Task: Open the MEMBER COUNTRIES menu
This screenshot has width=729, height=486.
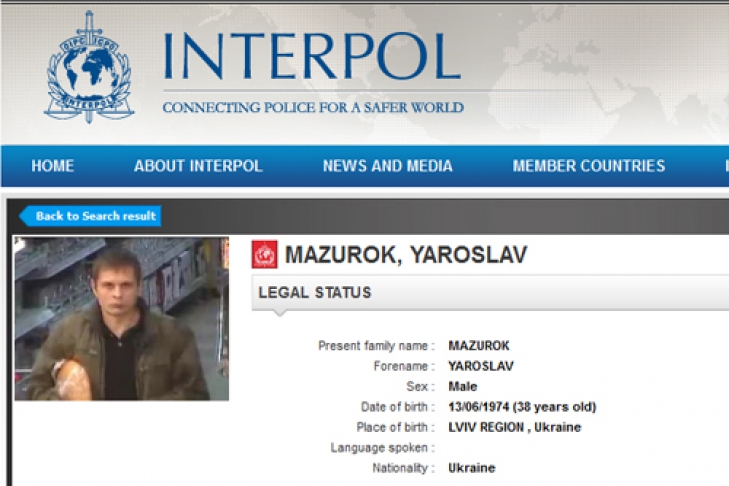Action: (x=589, y=166)
